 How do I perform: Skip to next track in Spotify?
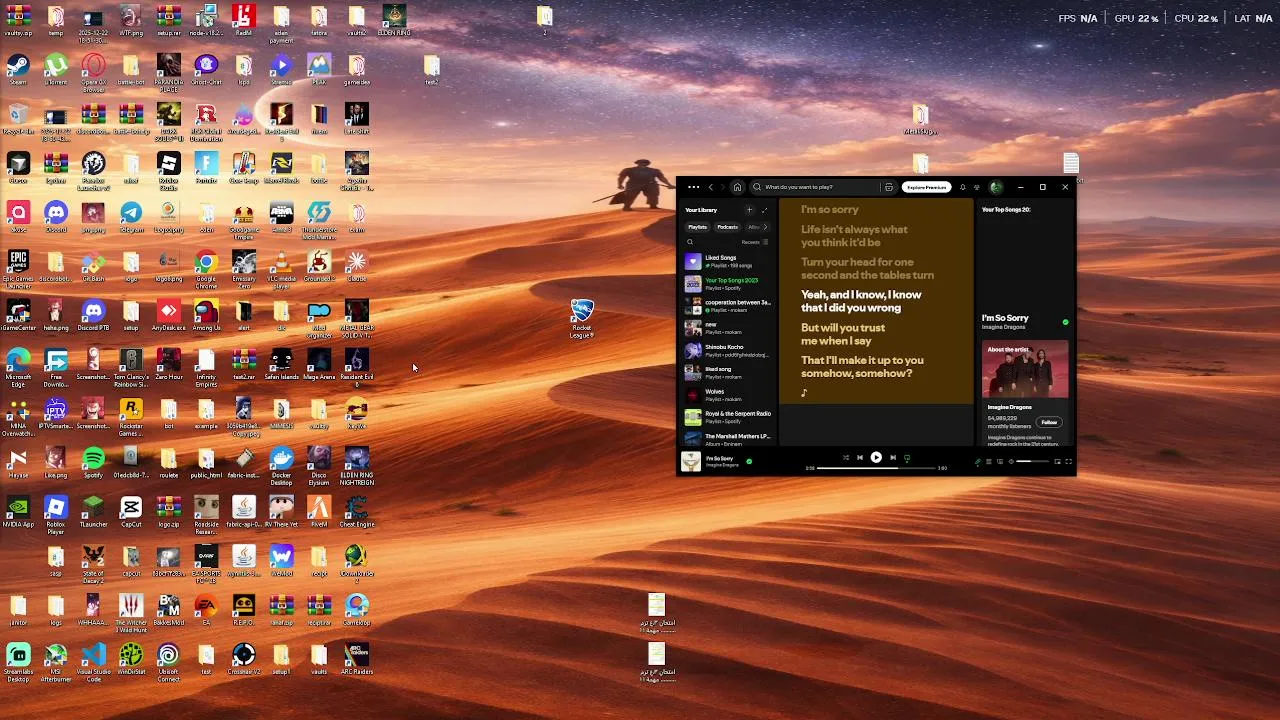click(x=893, y=458)
